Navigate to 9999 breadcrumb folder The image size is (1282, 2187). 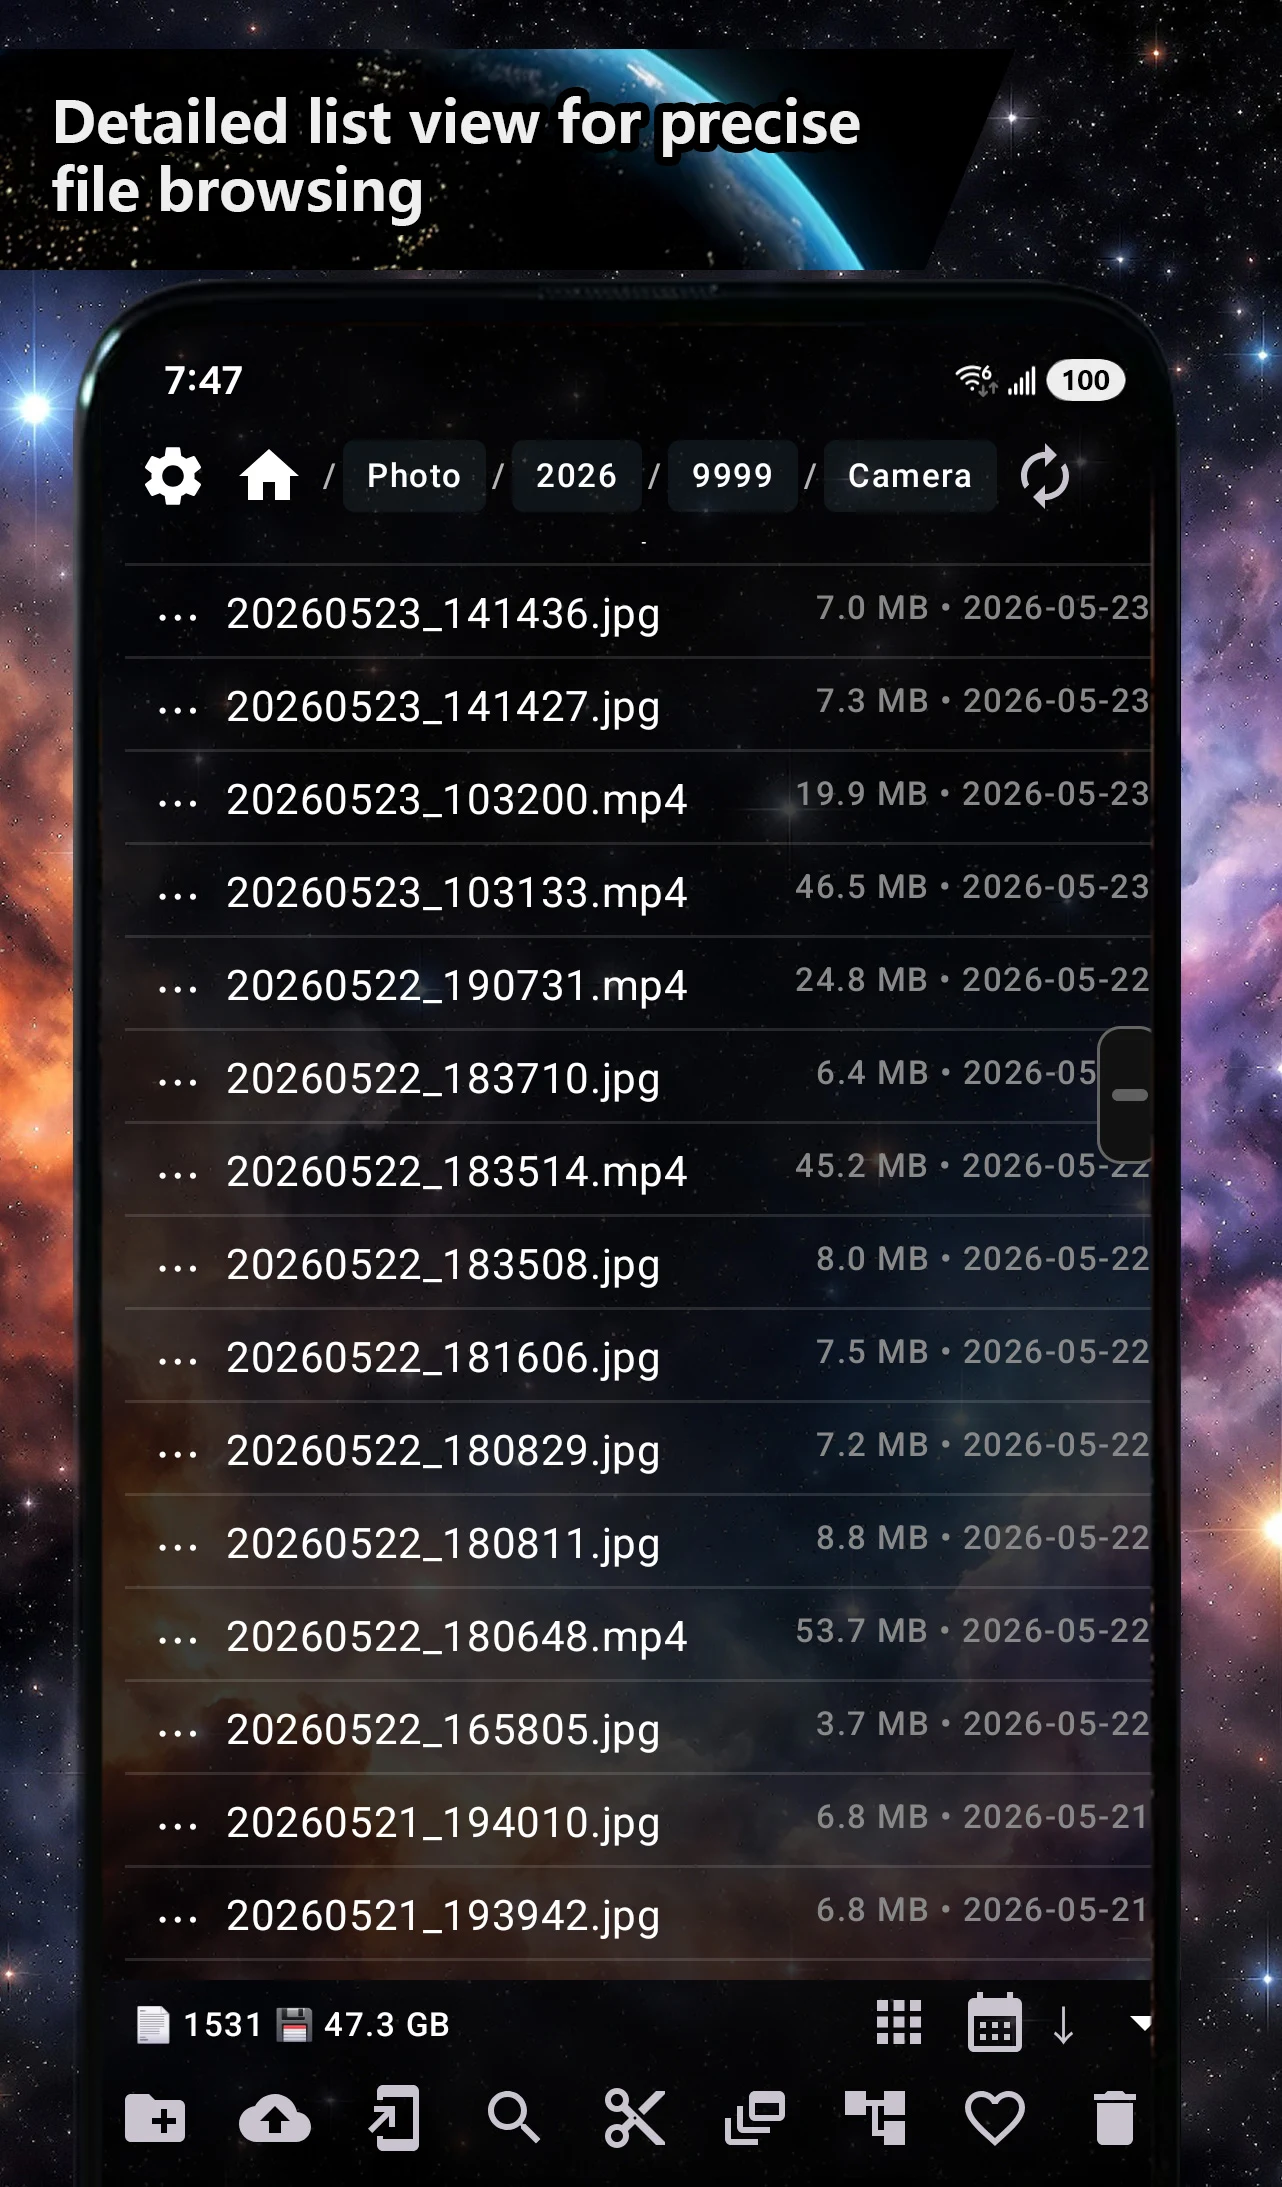click(732, 476)
